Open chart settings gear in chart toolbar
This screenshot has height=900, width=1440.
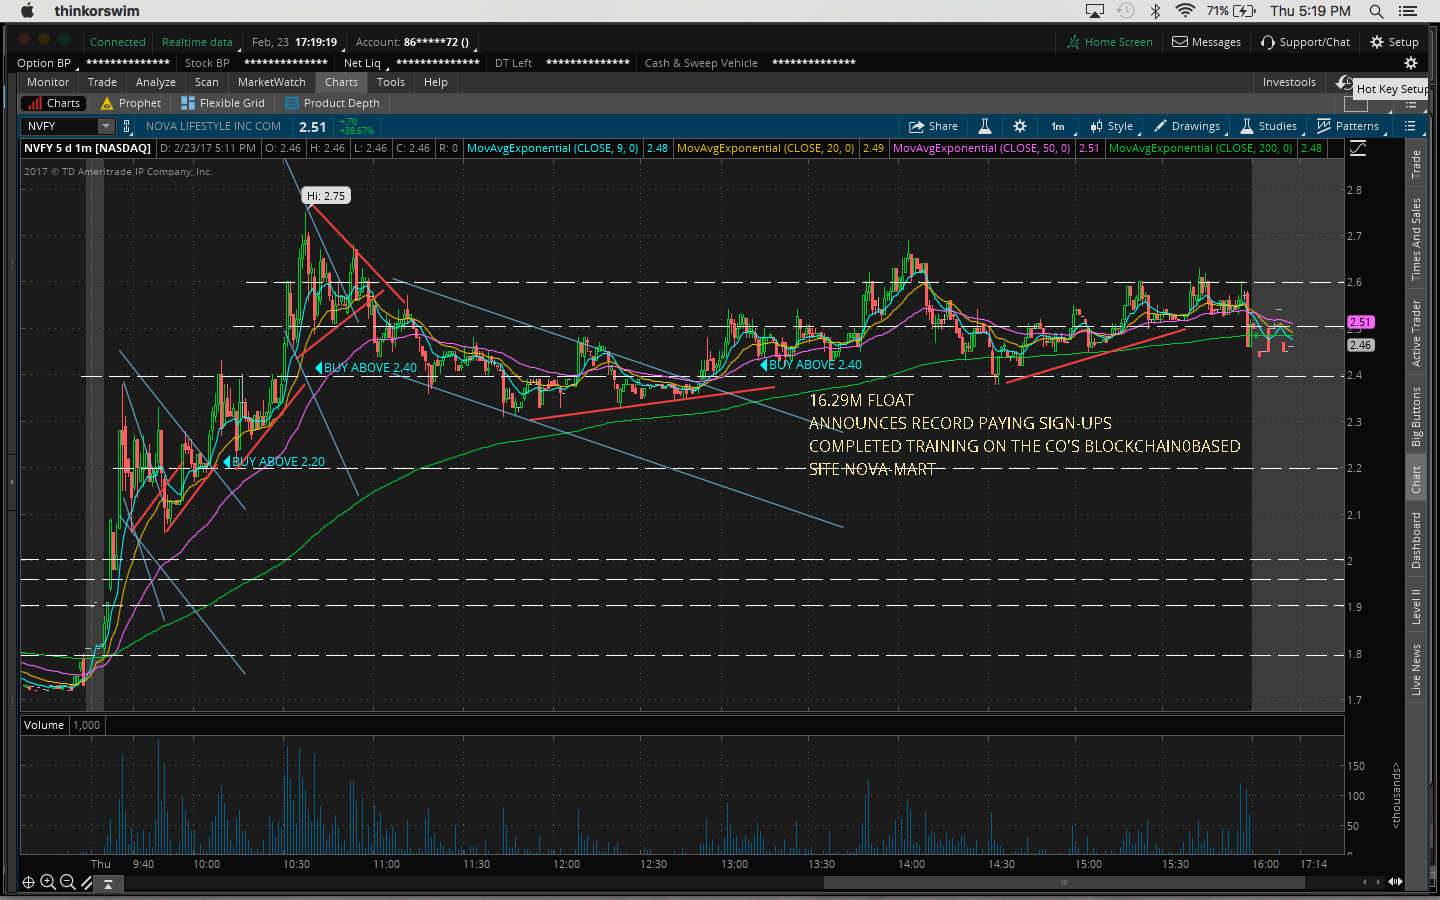(x=1019, y=126)
